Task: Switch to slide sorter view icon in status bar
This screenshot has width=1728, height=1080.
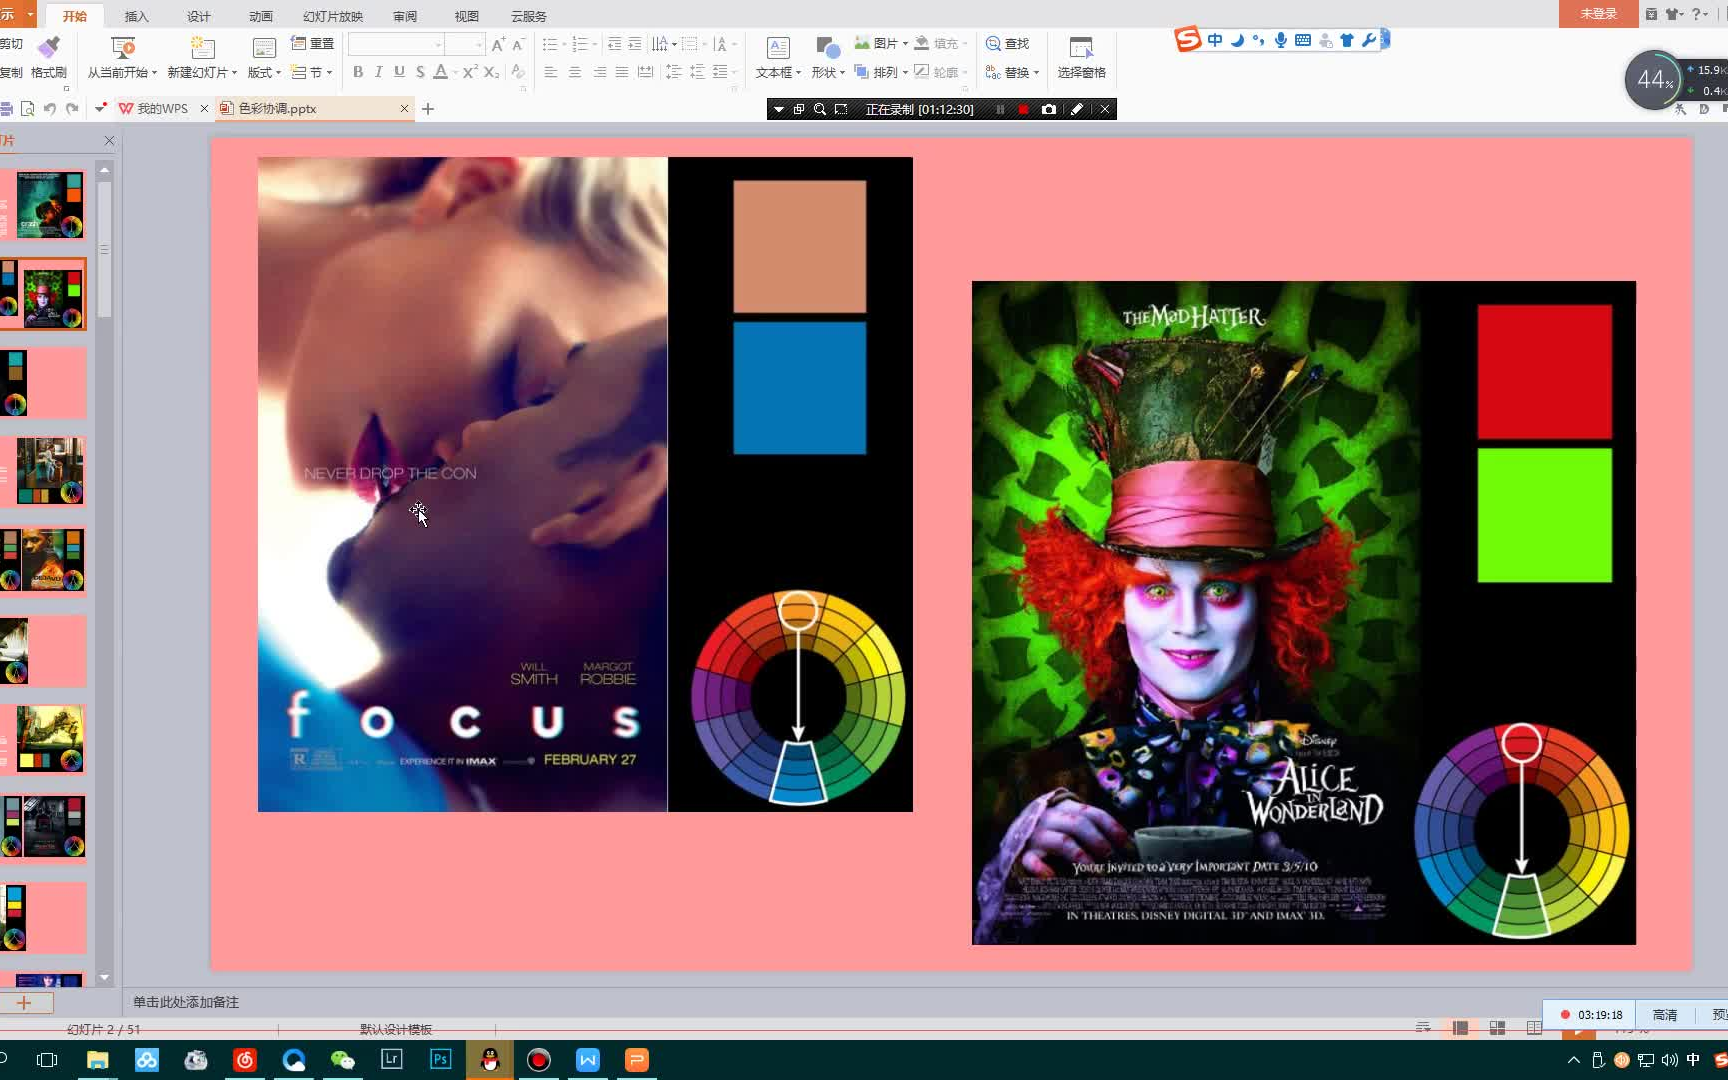Action: 1497,1028
